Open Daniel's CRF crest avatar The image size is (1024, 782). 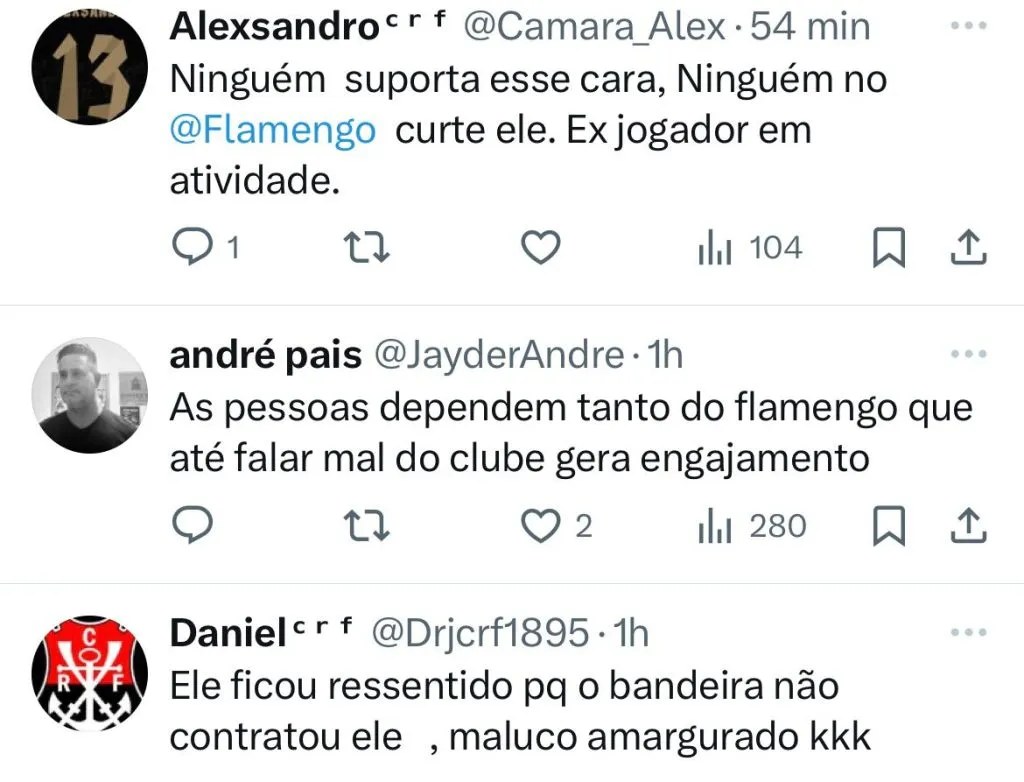coord(89,673)
